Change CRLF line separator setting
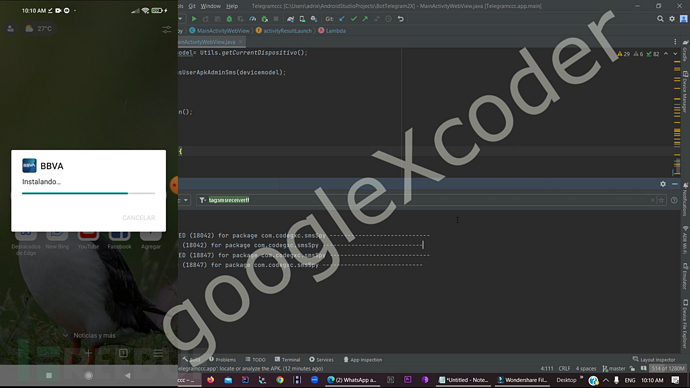The height and width of the screenshot is (388, 690). click(x=564, y=368)
